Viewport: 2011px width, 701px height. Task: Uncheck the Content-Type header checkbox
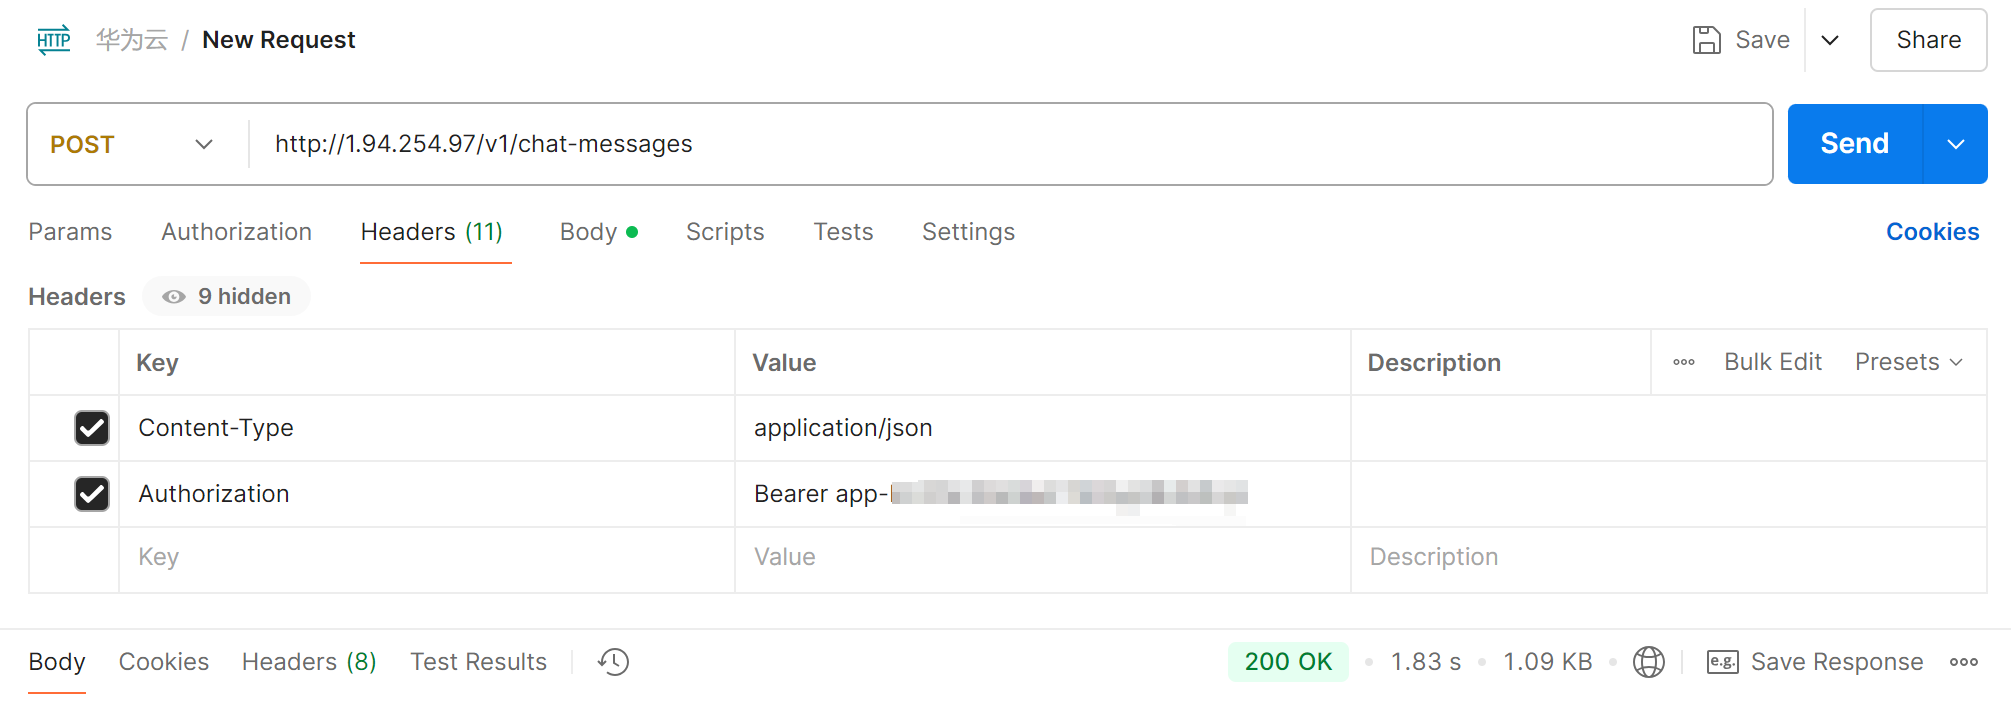coord(92,428)
